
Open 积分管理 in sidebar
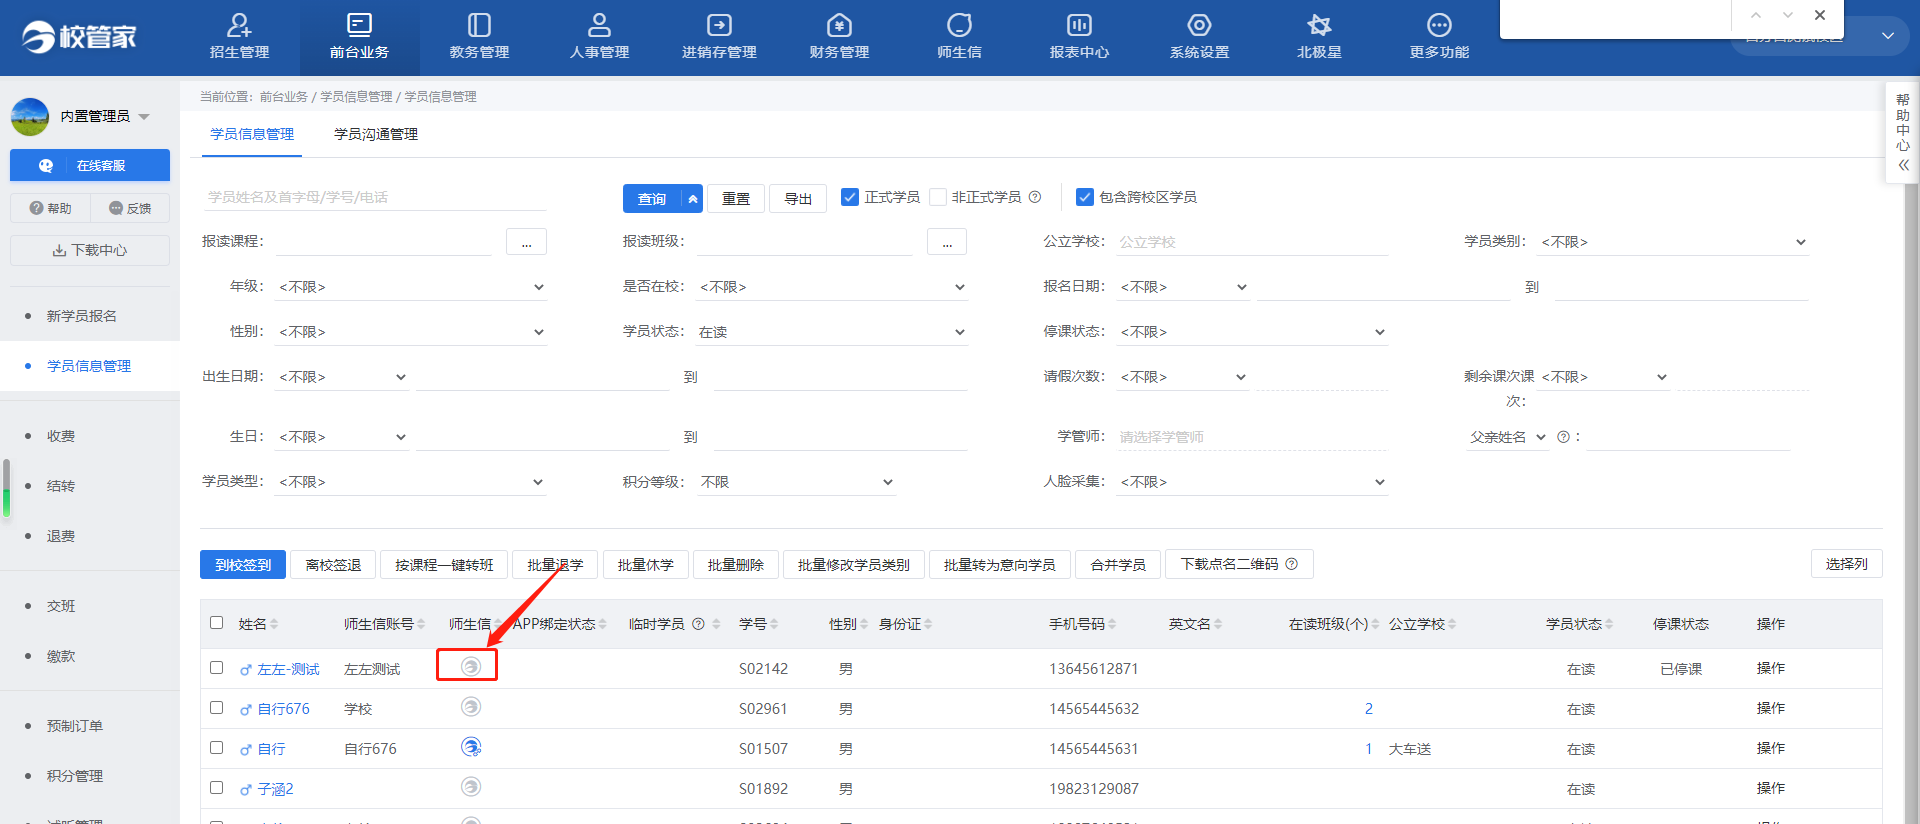[75, 776]
